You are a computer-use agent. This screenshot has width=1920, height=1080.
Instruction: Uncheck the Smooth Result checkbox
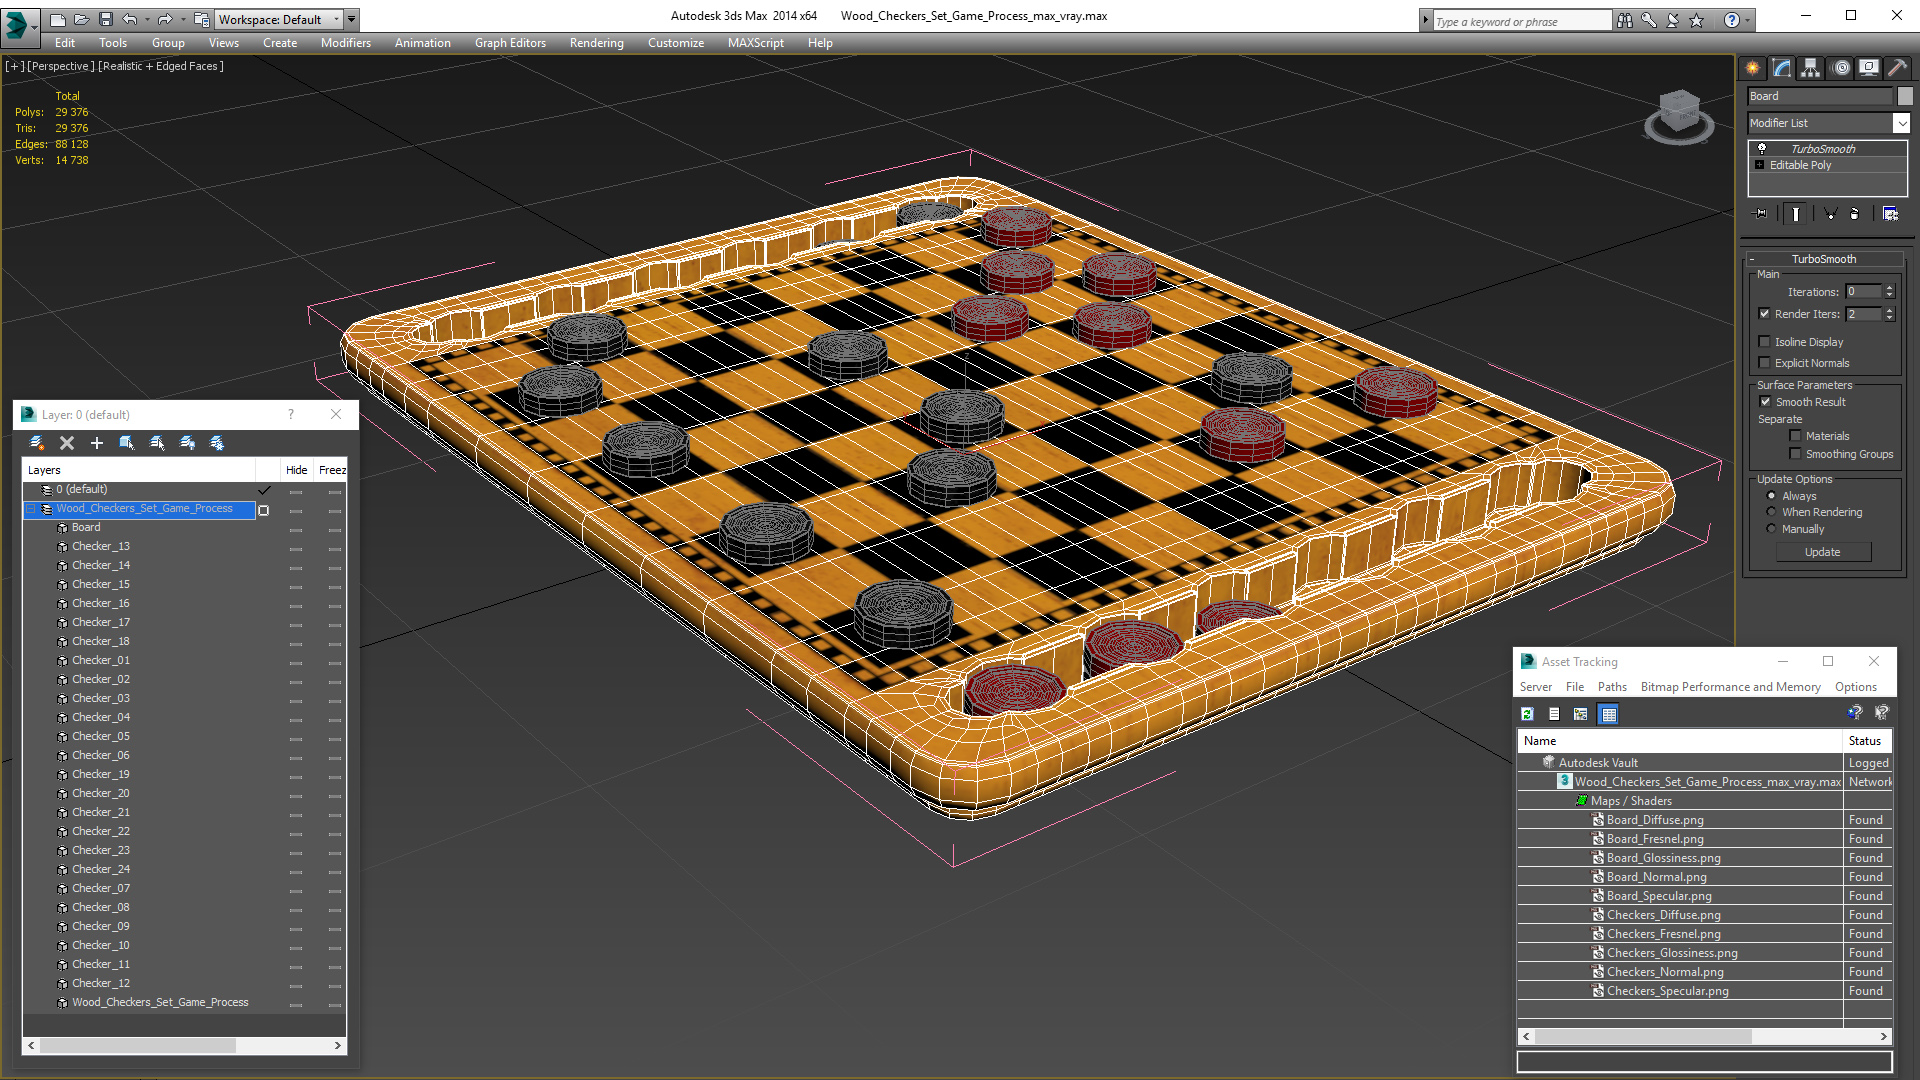1765,402
